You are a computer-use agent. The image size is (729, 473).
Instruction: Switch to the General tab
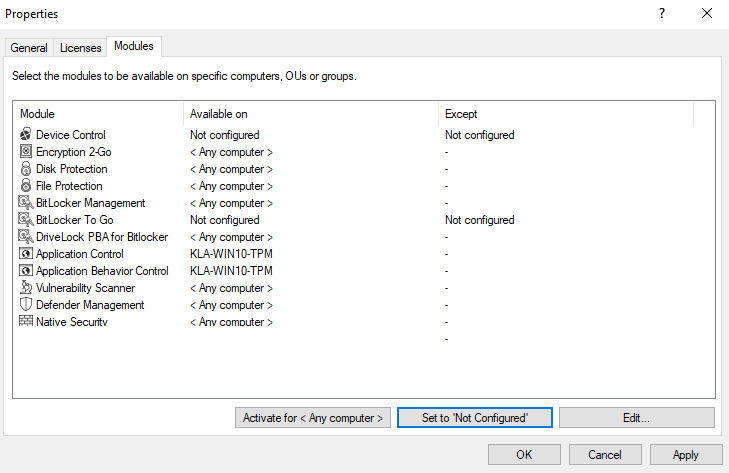[x=29, y=47]
